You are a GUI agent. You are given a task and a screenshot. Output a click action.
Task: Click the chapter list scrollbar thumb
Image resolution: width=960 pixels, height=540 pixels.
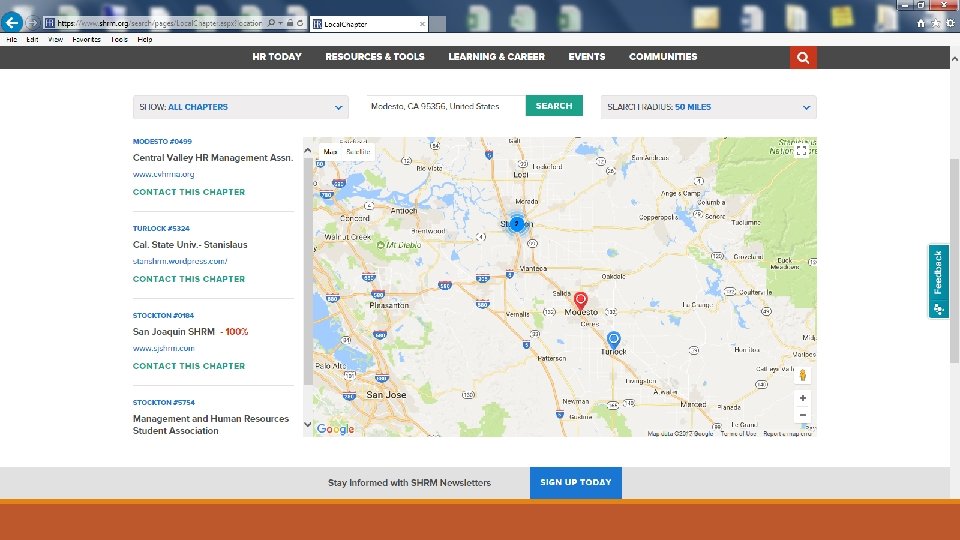(308, 271)
